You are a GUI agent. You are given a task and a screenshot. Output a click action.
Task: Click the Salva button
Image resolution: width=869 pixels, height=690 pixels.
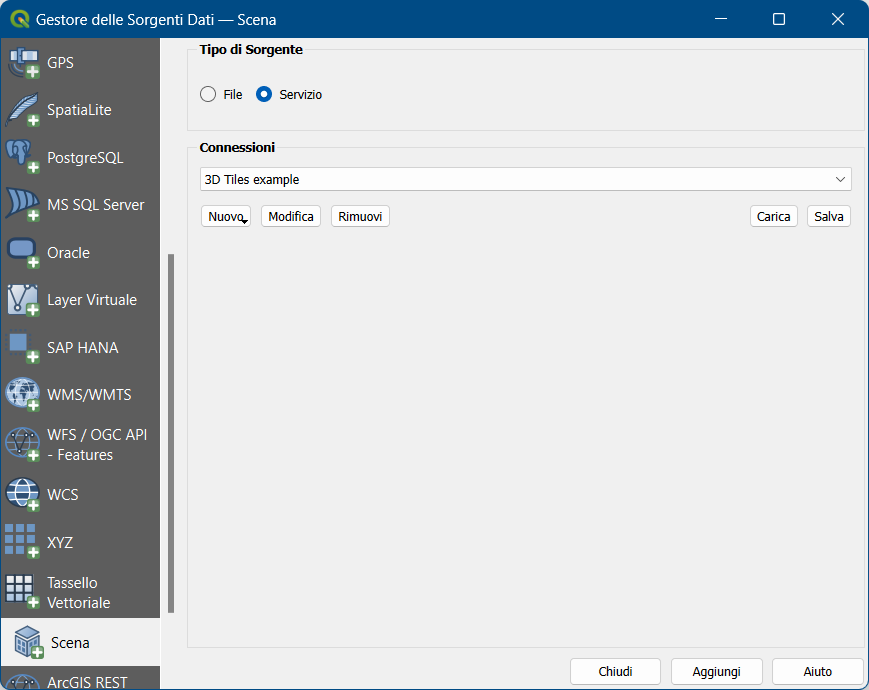(829, 216)
